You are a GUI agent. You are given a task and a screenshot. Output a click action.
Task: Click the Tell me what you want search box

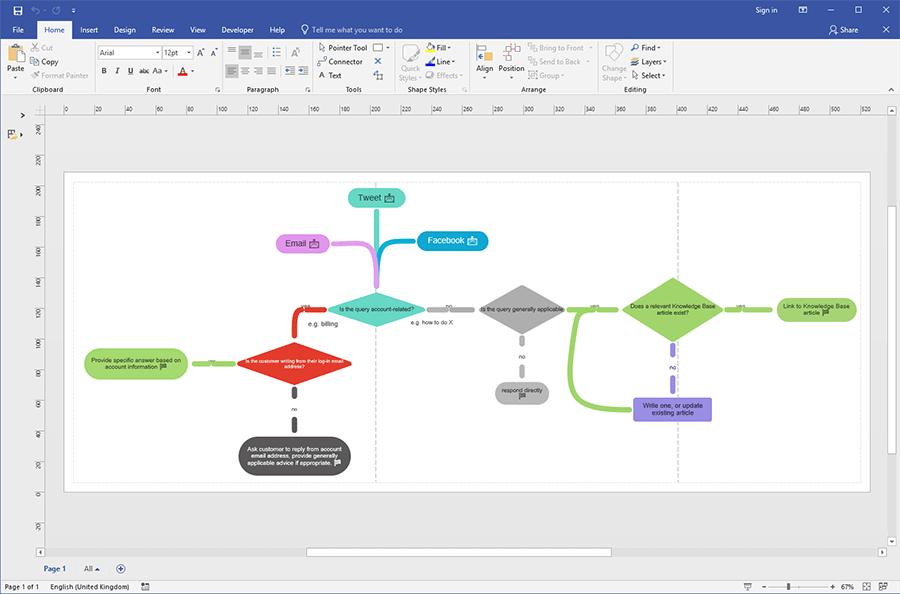tap(352, 30)
